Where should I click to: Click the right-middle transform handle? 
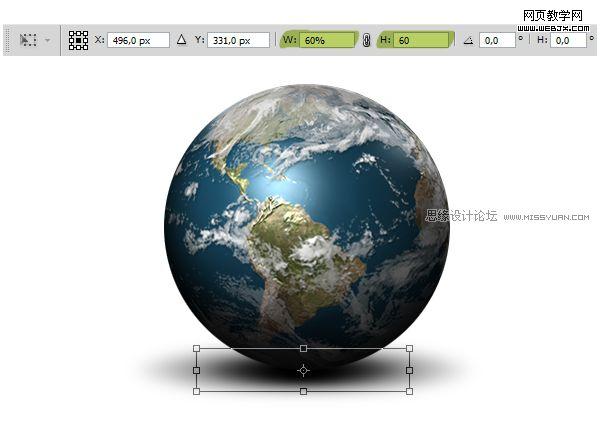(x=409, y=370)
